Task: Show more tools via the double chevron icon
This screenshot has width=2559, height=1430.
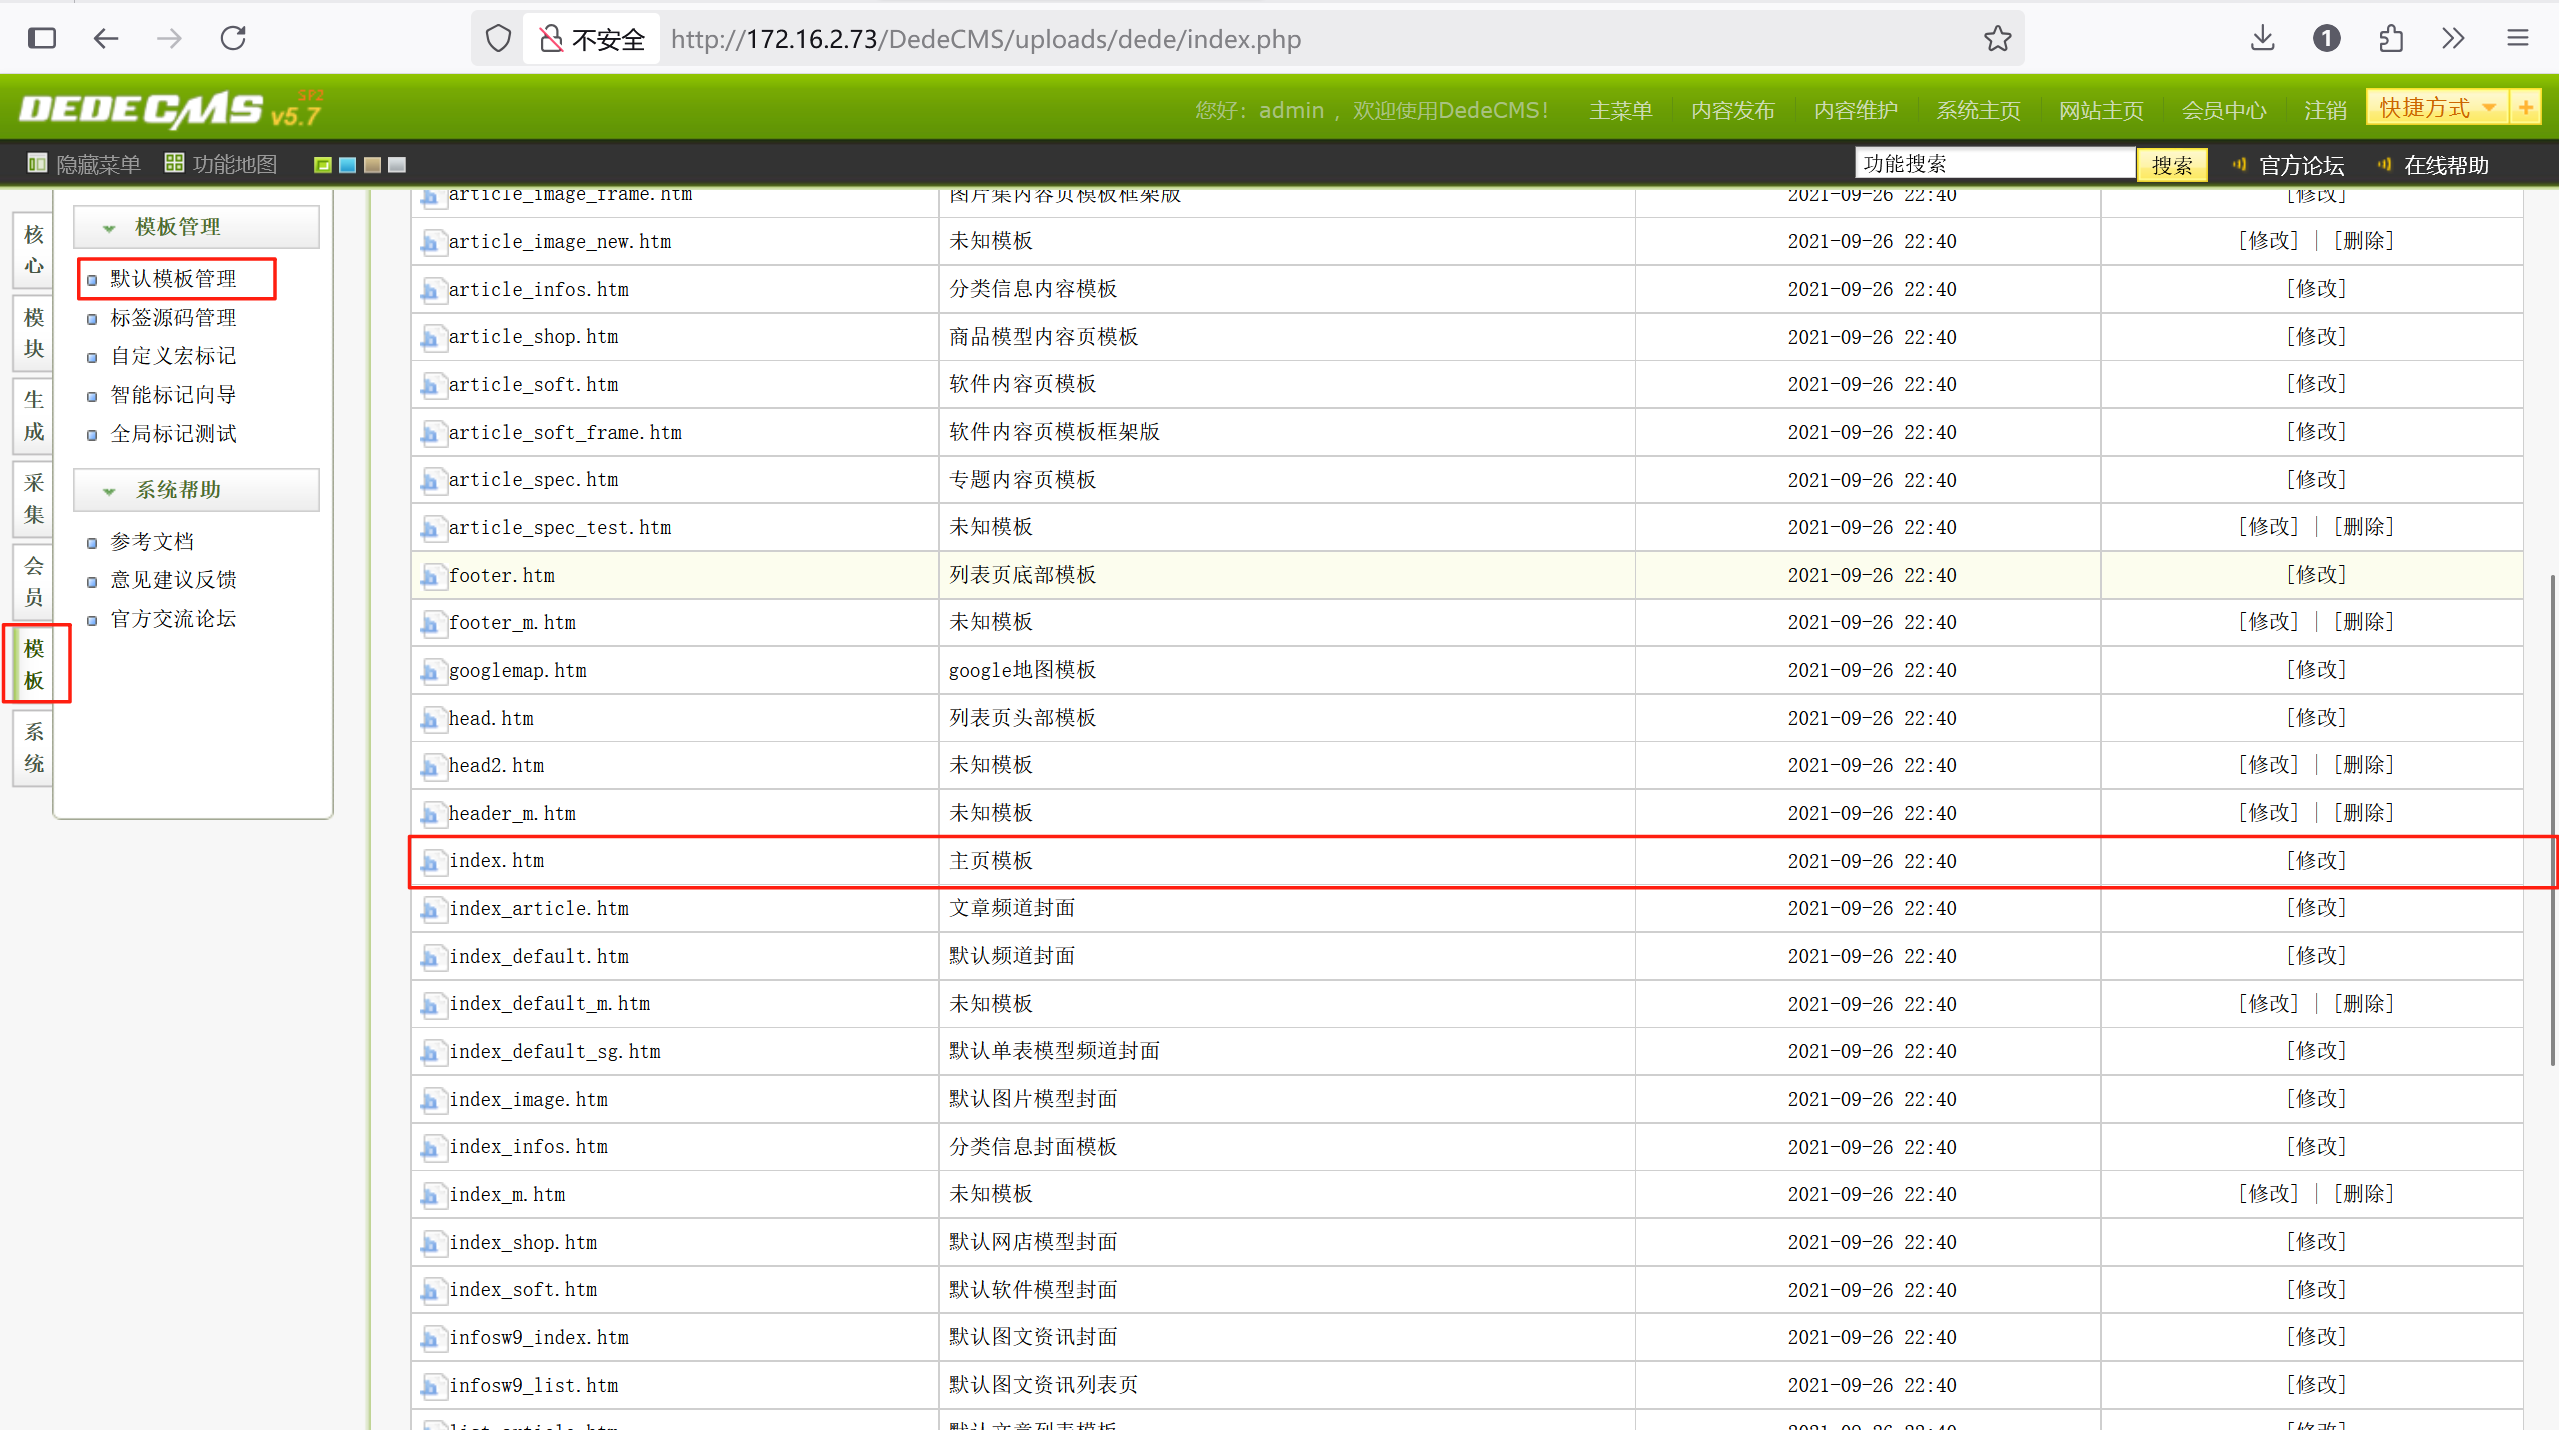Action: (2453, 39)
